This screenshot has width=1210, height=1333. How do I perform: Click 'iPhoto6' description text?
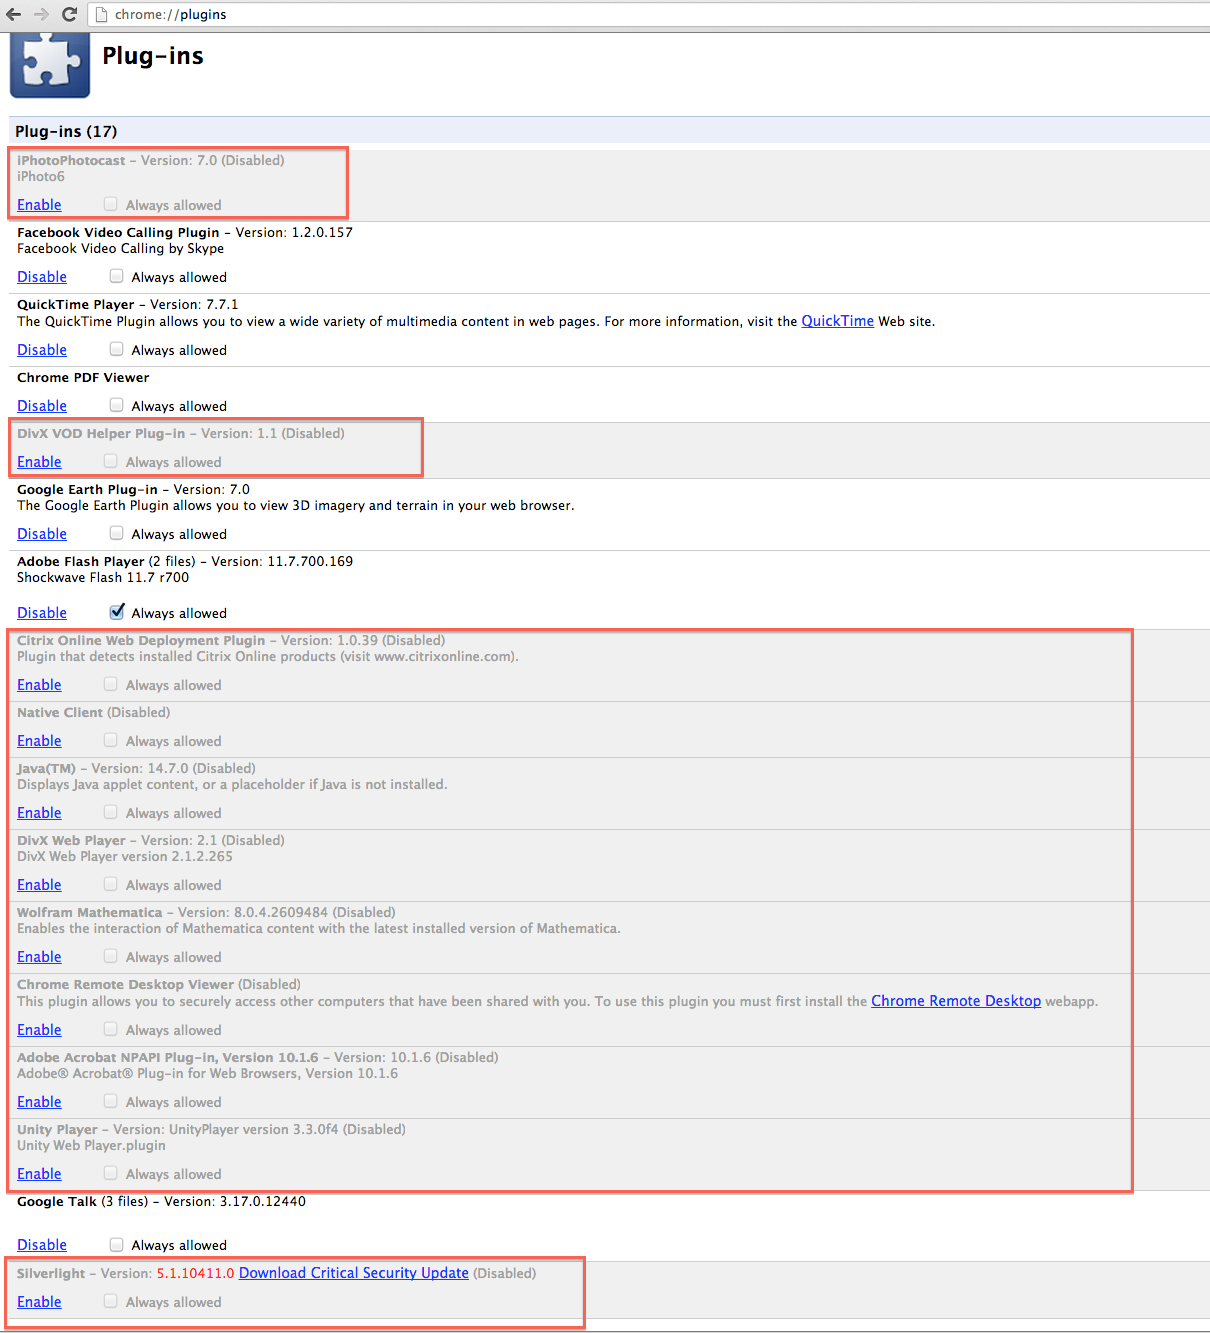click(x=41, y=176)
